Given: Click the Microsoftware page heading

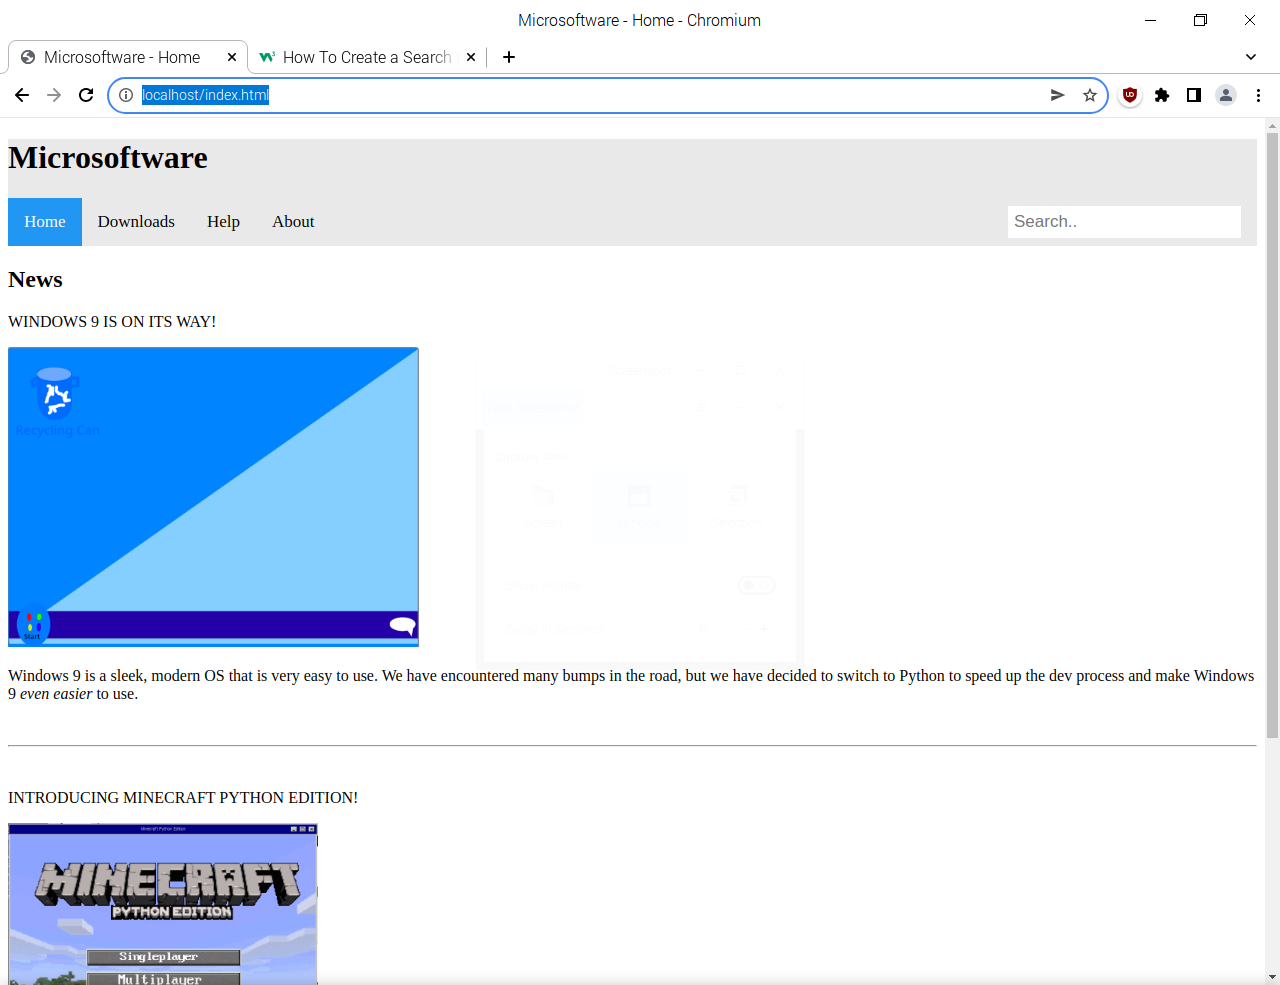Looking at the screenshot, I should (x=108, y=158).
